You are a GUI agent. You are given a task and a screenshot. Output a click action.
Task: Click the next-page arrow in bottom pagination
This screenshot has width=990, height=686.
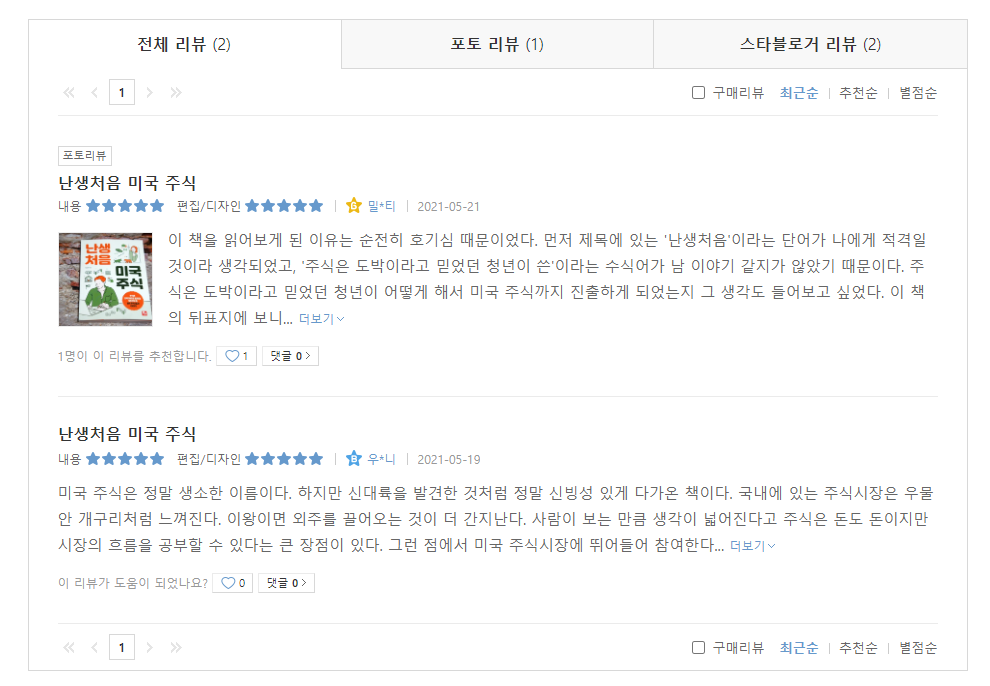(x=150, y=646)
